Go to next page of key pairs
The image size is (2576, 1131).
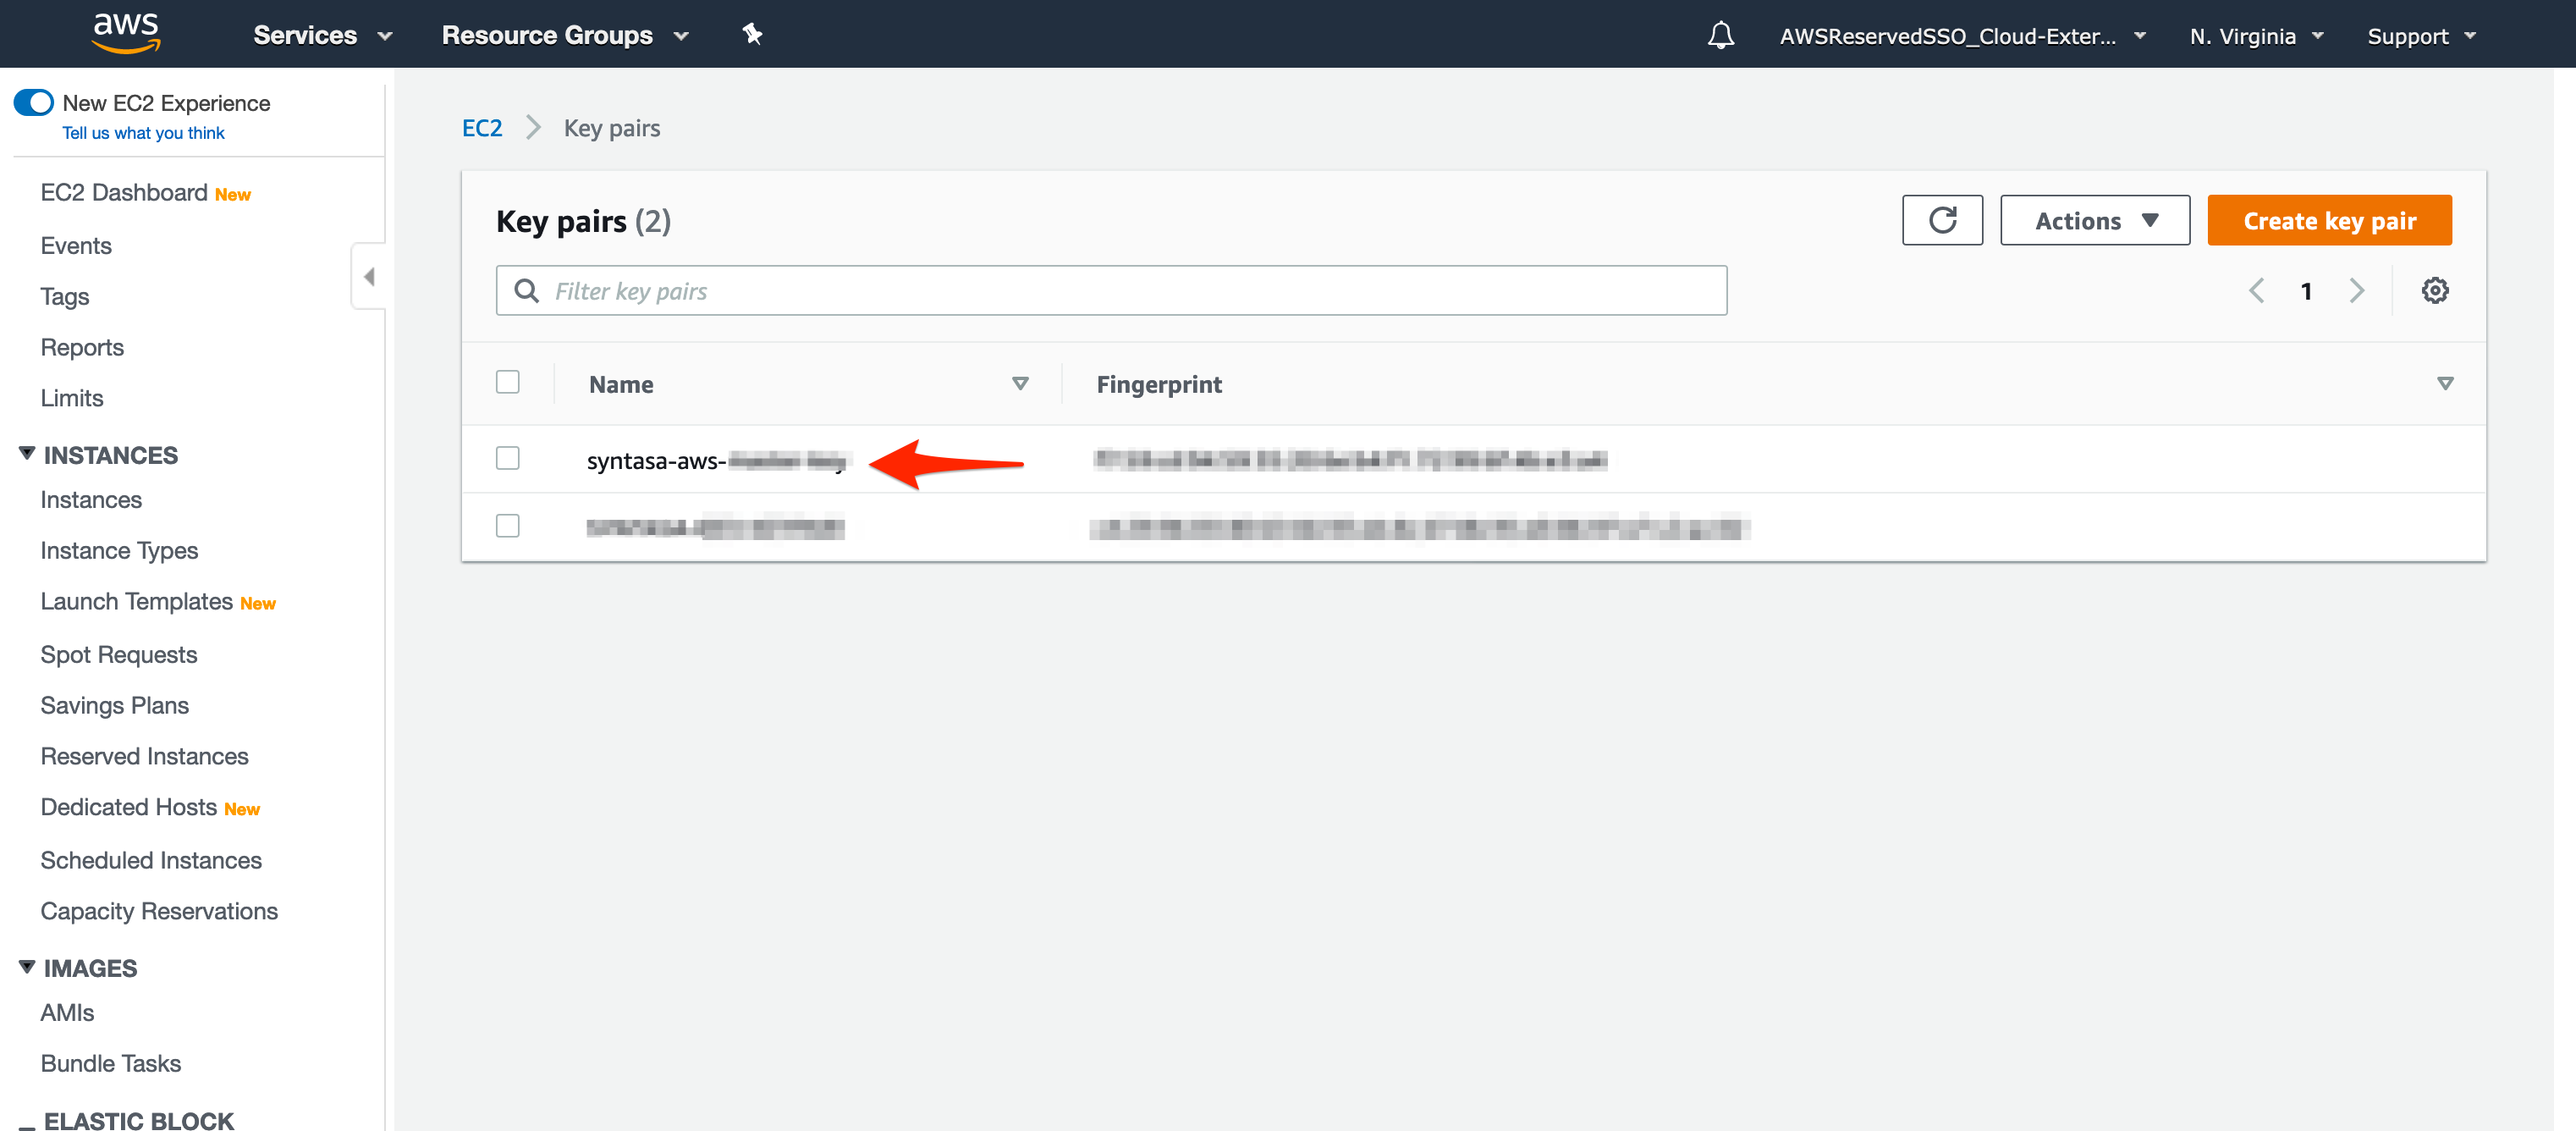pos(2357,290)
